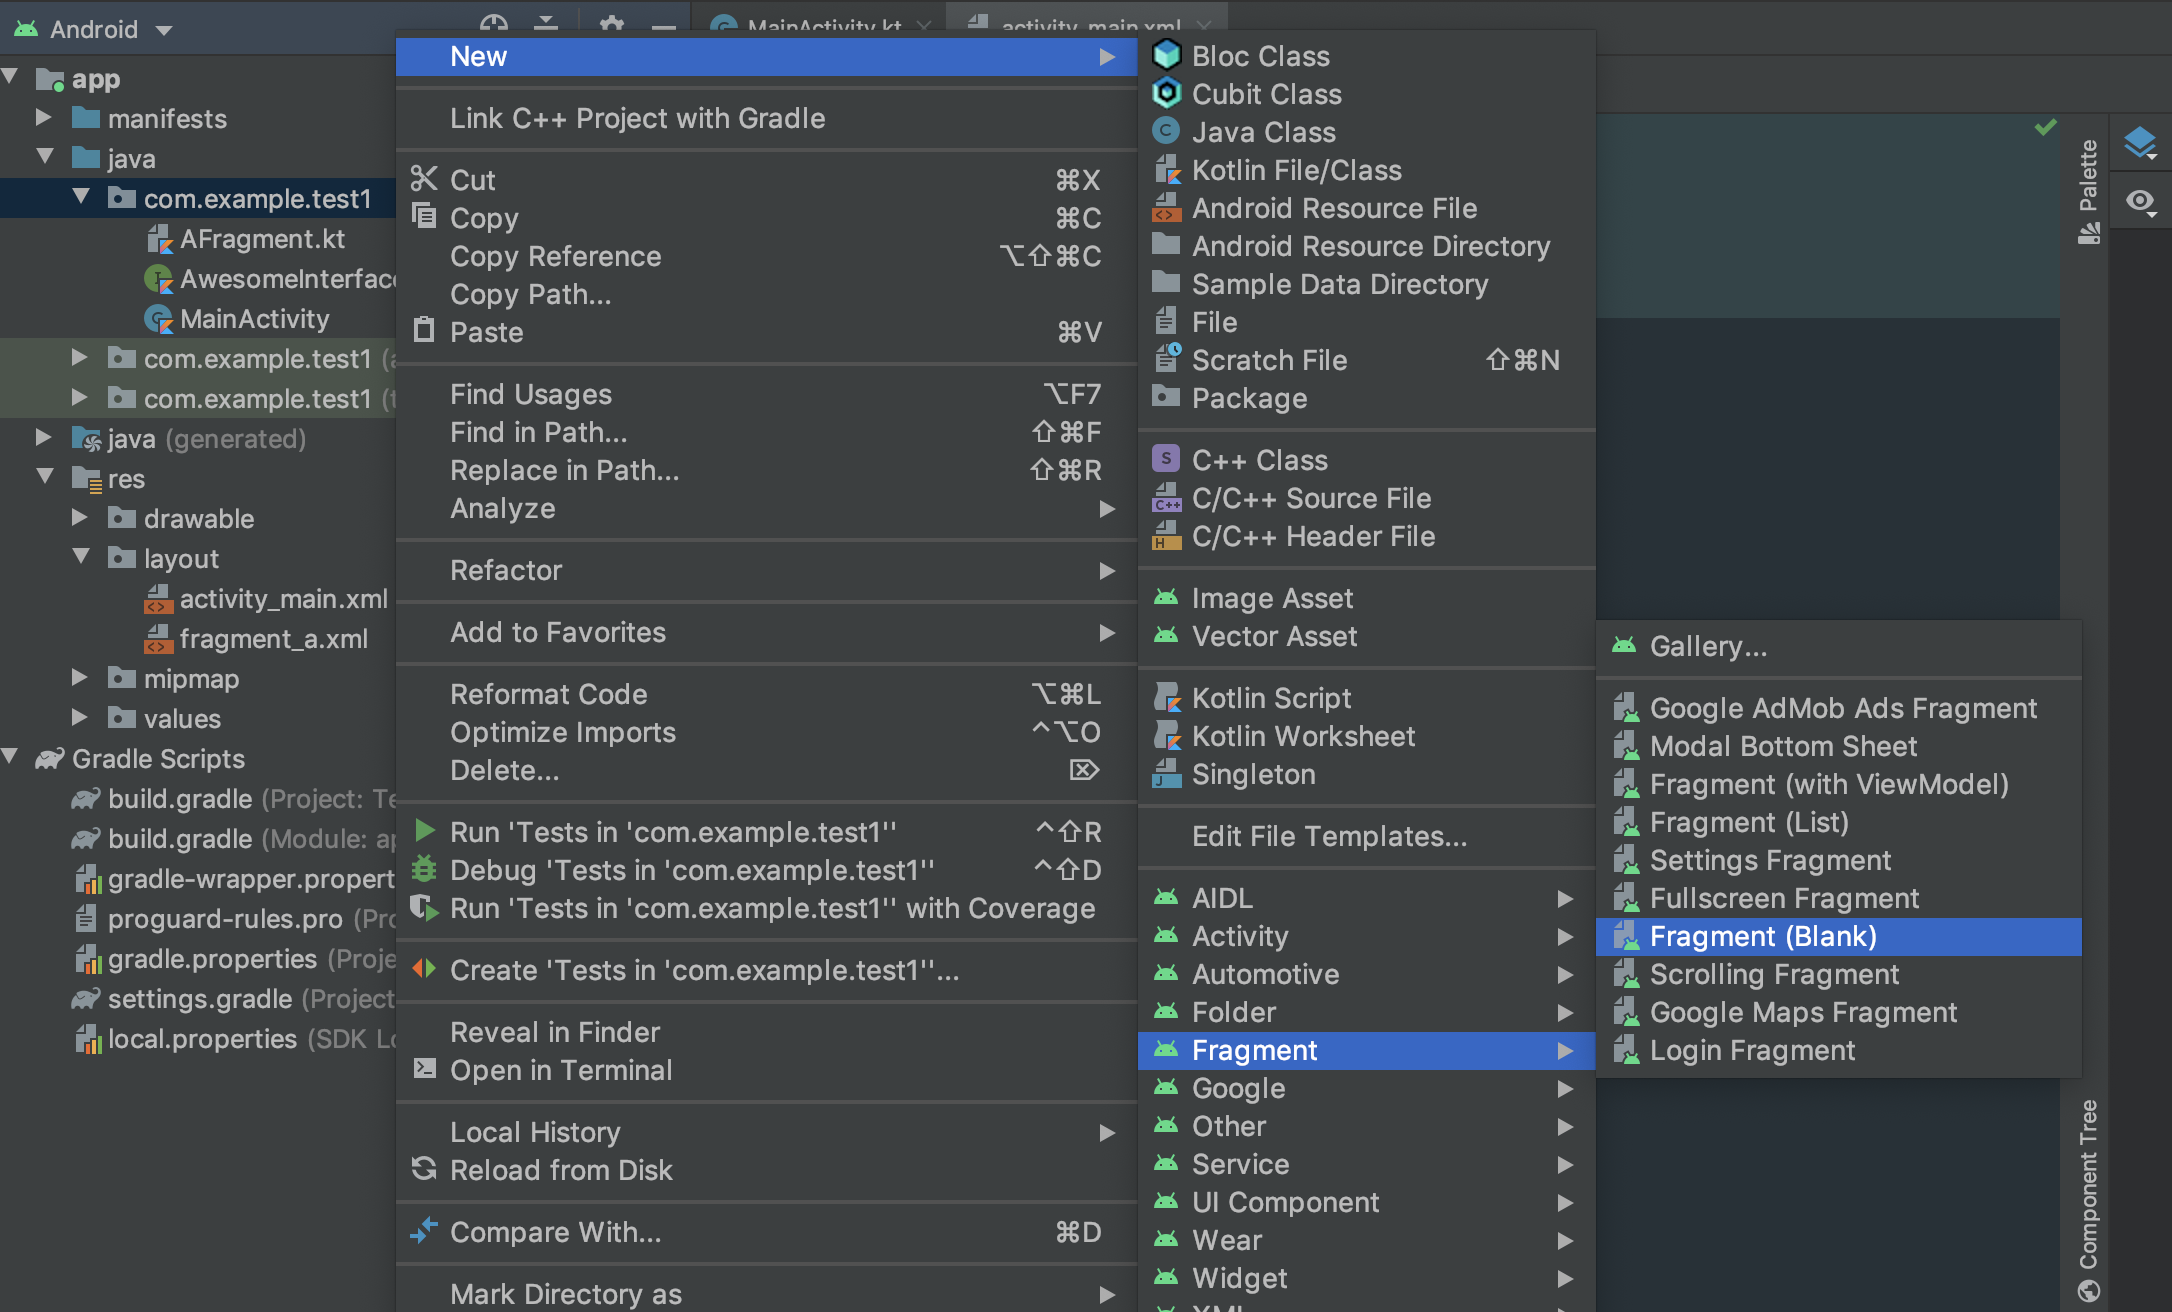Screen dimensions: 2172x1312
Task: Click the Bloc Class cube icon
Action: [1166, 55]
